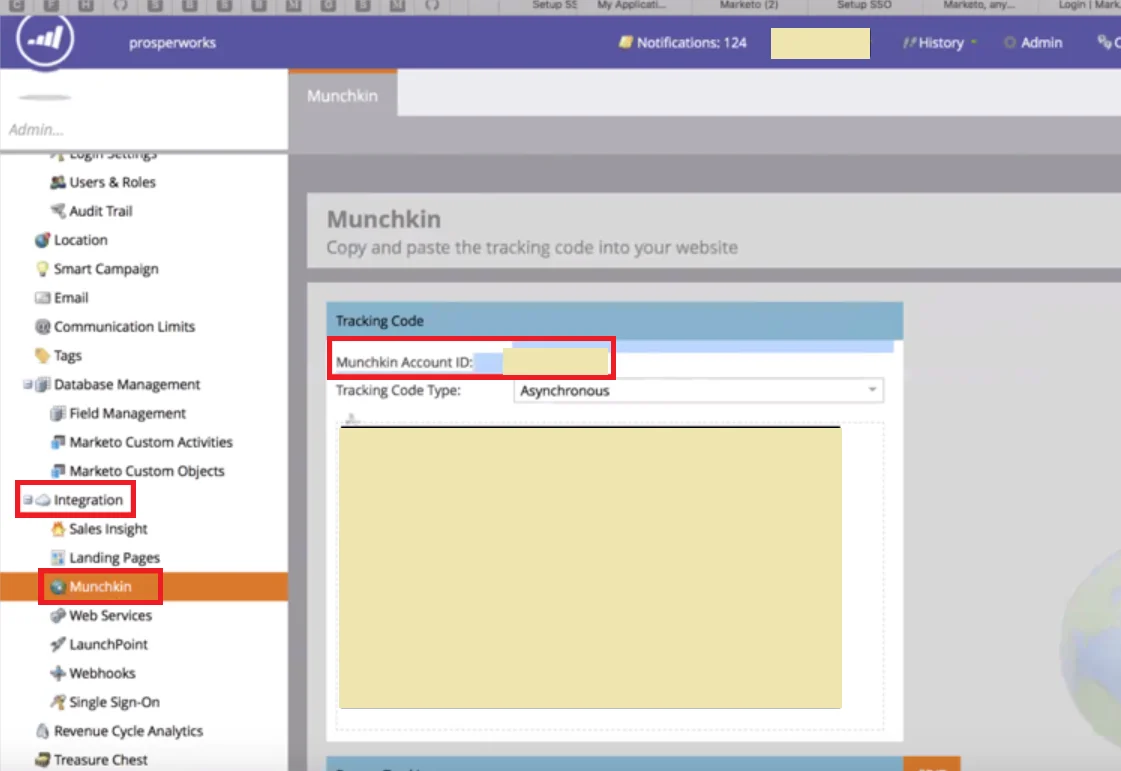This screenshot has height=771, width=1121.
Task: Click the Admin search input field
Action: pyautogui.click(x=143, y=129)
